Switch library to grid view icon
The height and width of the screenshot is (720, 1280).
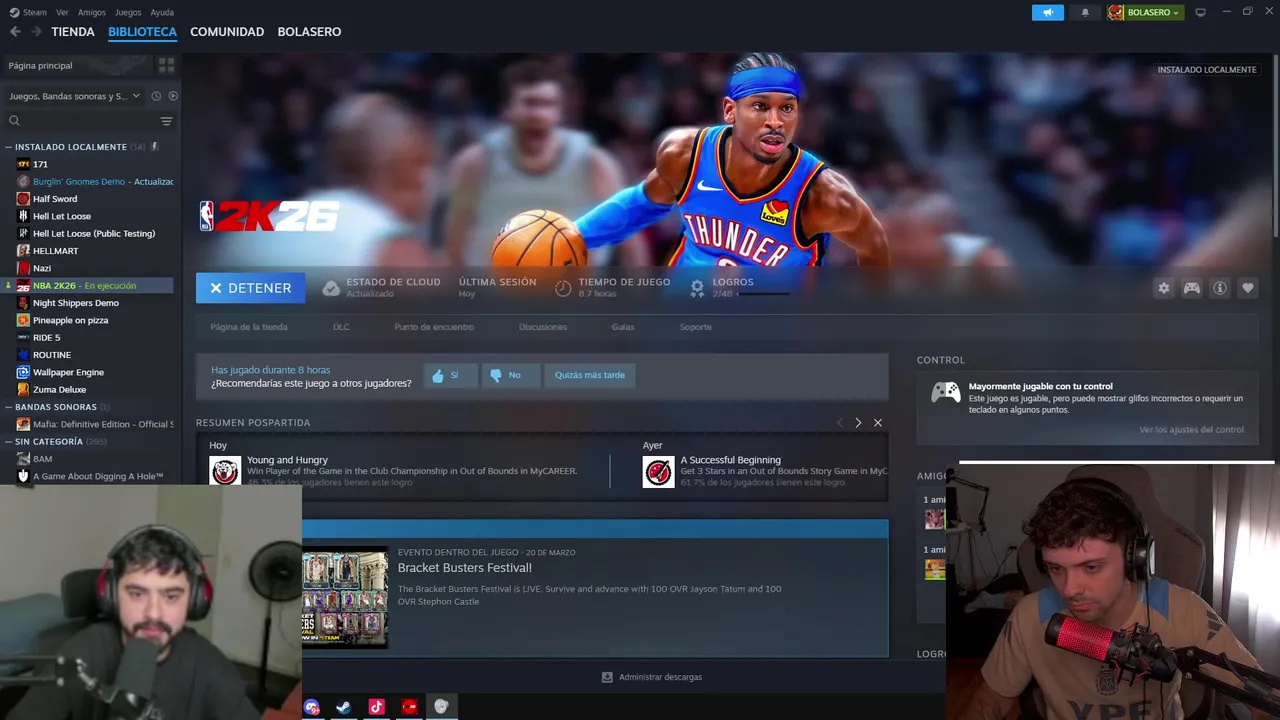click(x=166, y=65)
